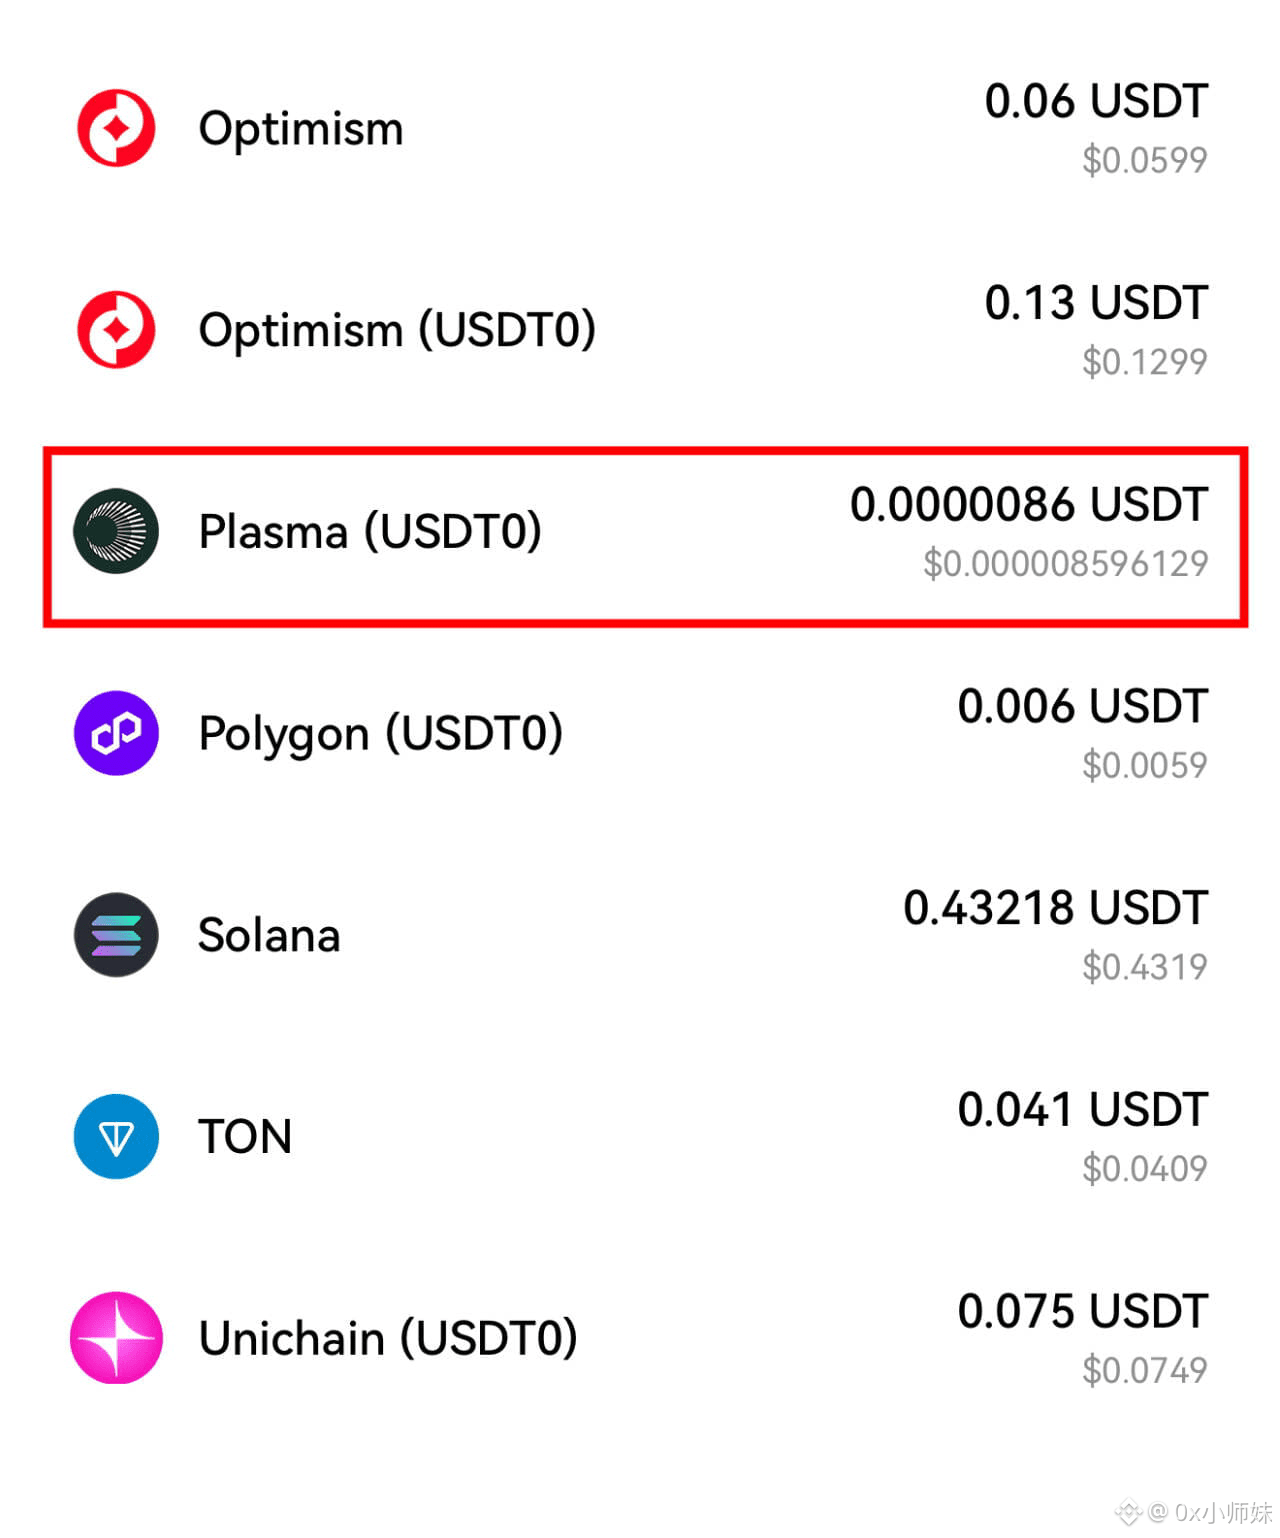The height and width of the screenshot is (1538, 1280).
Task: Select the Optimism network label
Action: 300,129
